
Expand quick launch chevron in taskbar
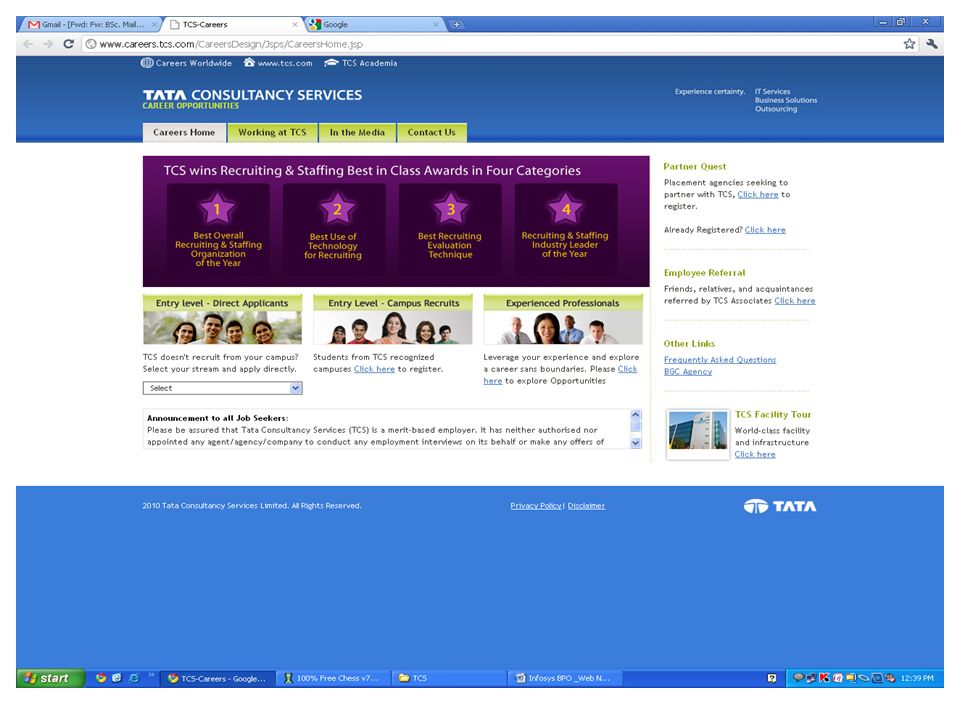coord(151,676)
